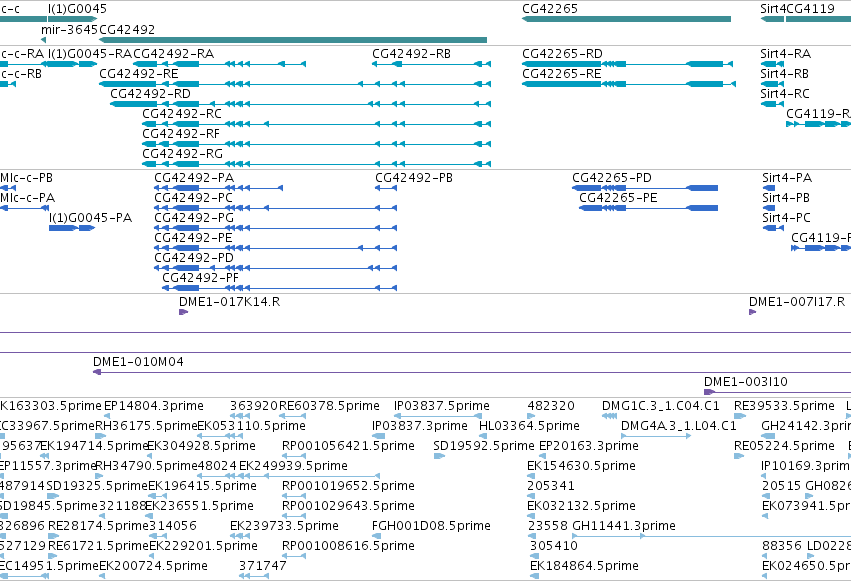Image resolution: width=851 pixels, height=581 pixels.
Task: Click the Mlc-c-PA protein label
Action: pos(28,198)
